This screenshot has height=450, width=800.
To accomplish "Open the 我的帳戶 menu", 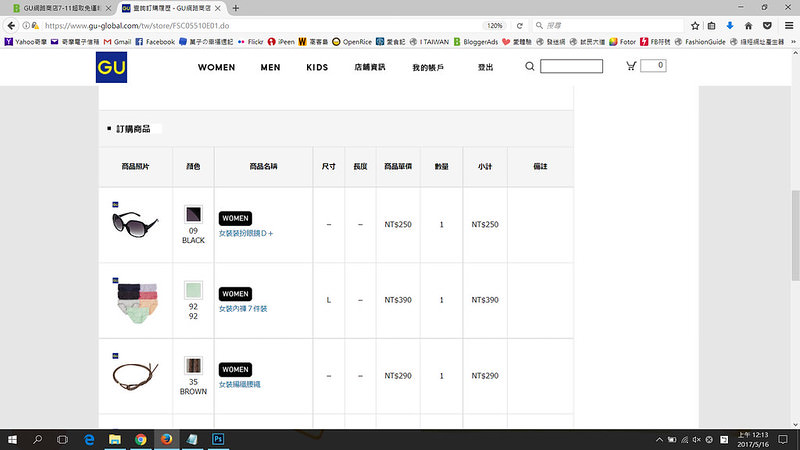I will click(x=428, y=67).
